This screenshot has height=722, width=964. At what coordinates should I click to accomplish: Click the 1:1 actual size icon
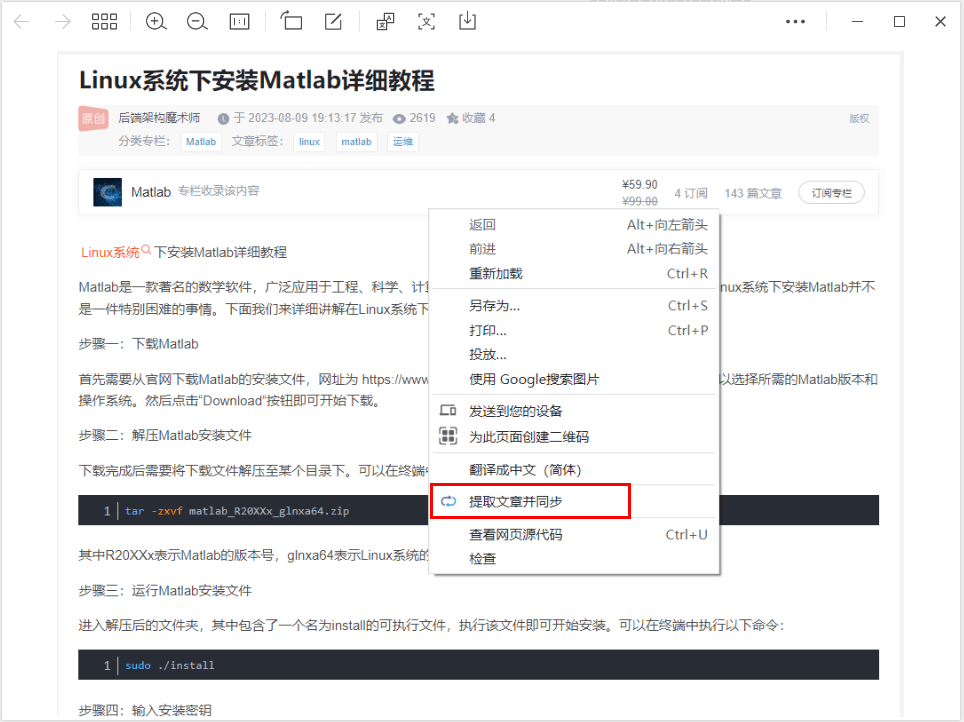[239, 21]
